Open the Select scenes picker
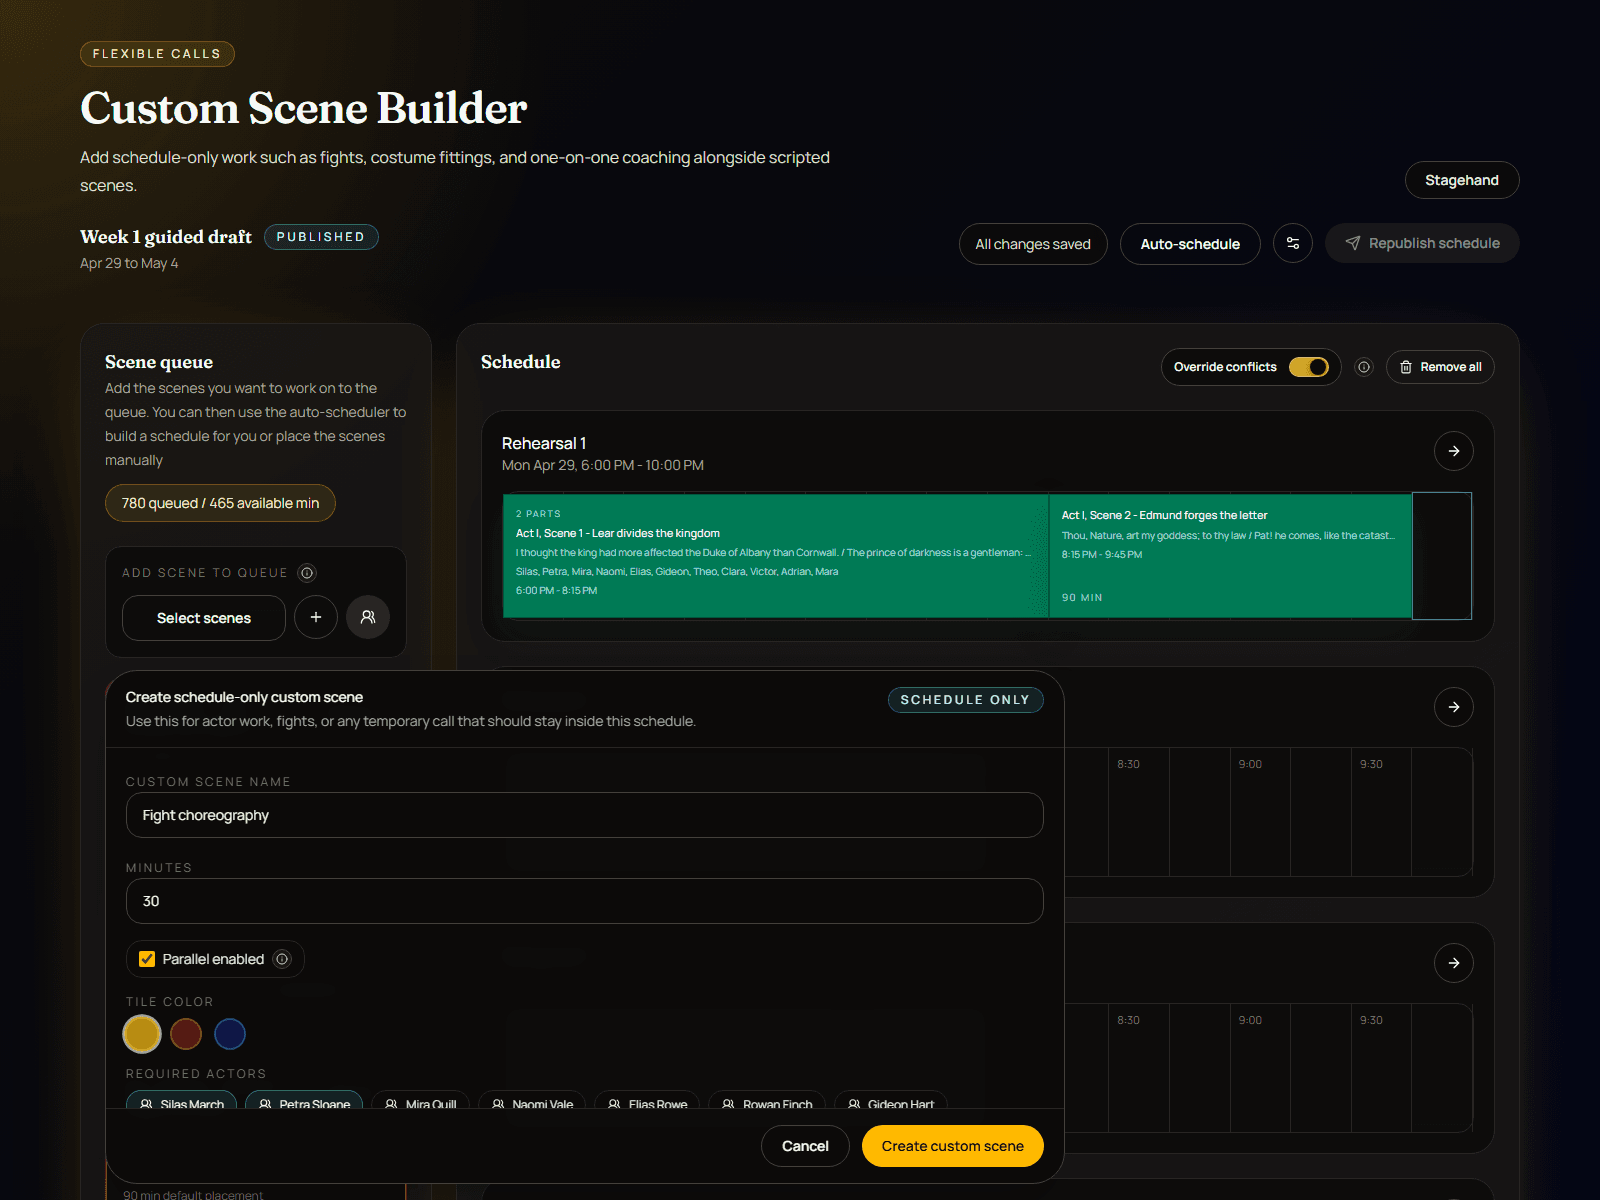 (x=204, y=618)
